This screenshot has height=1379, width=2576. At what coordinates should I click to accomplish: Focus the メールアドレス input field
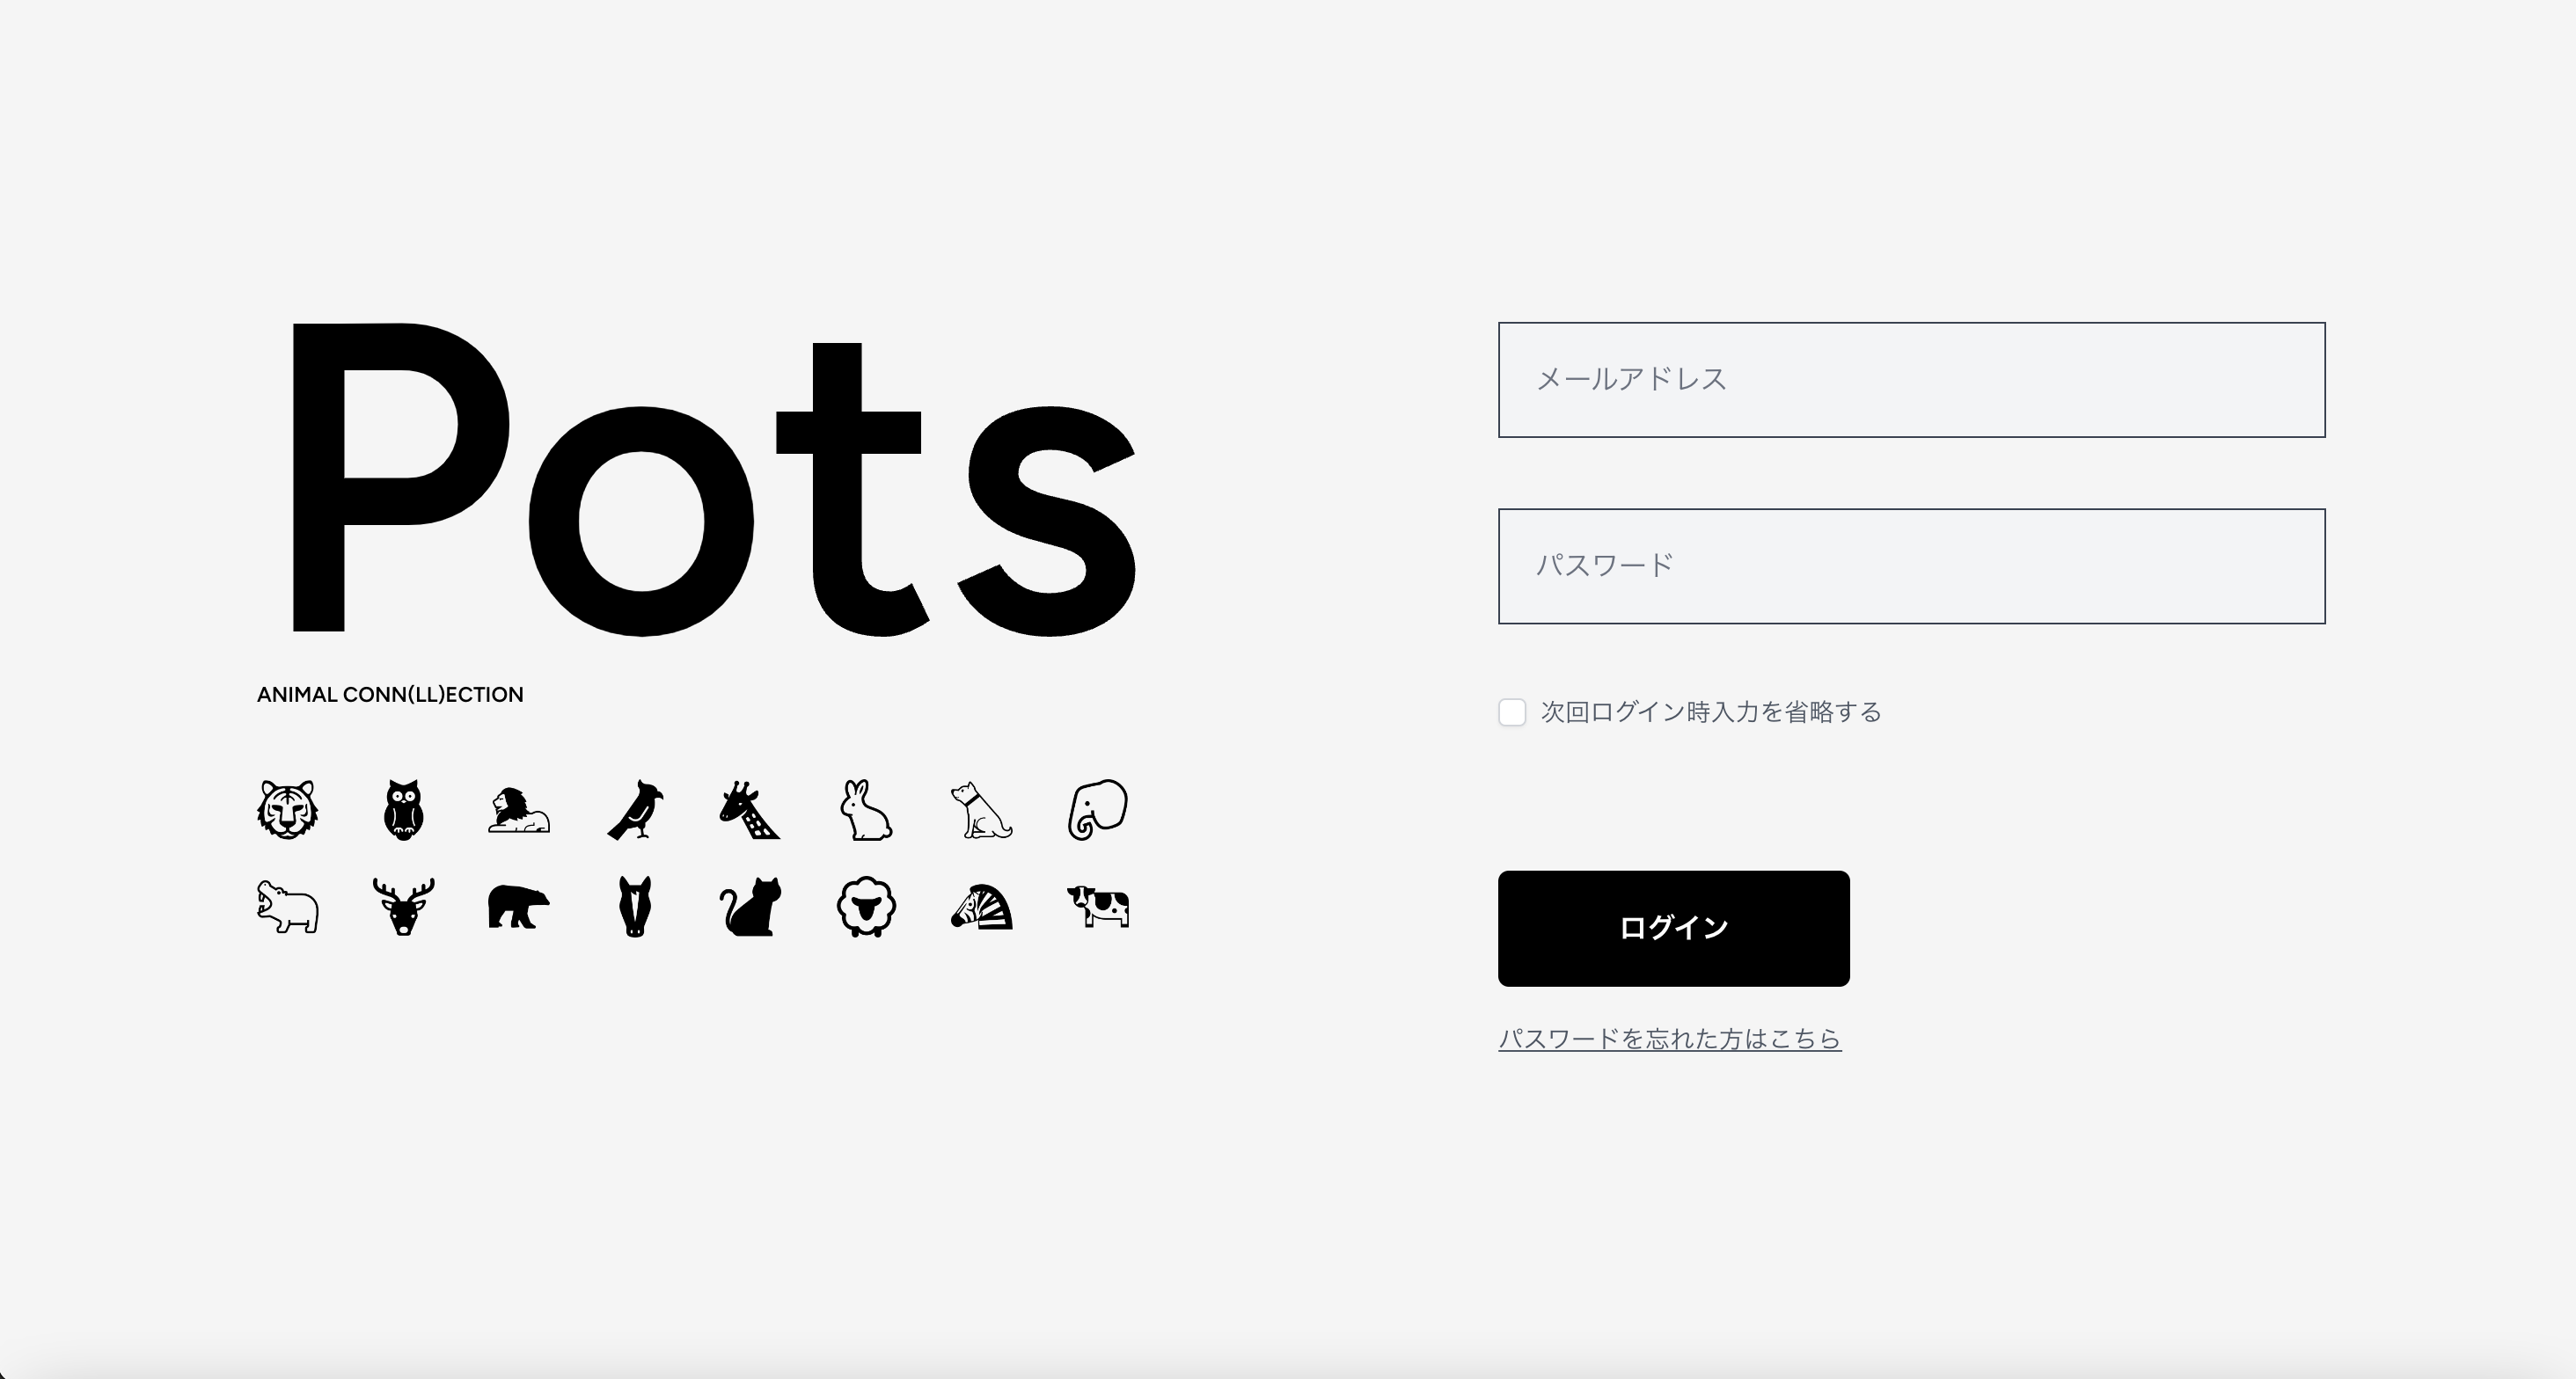pyautogui.click(x=1911, y=380)
